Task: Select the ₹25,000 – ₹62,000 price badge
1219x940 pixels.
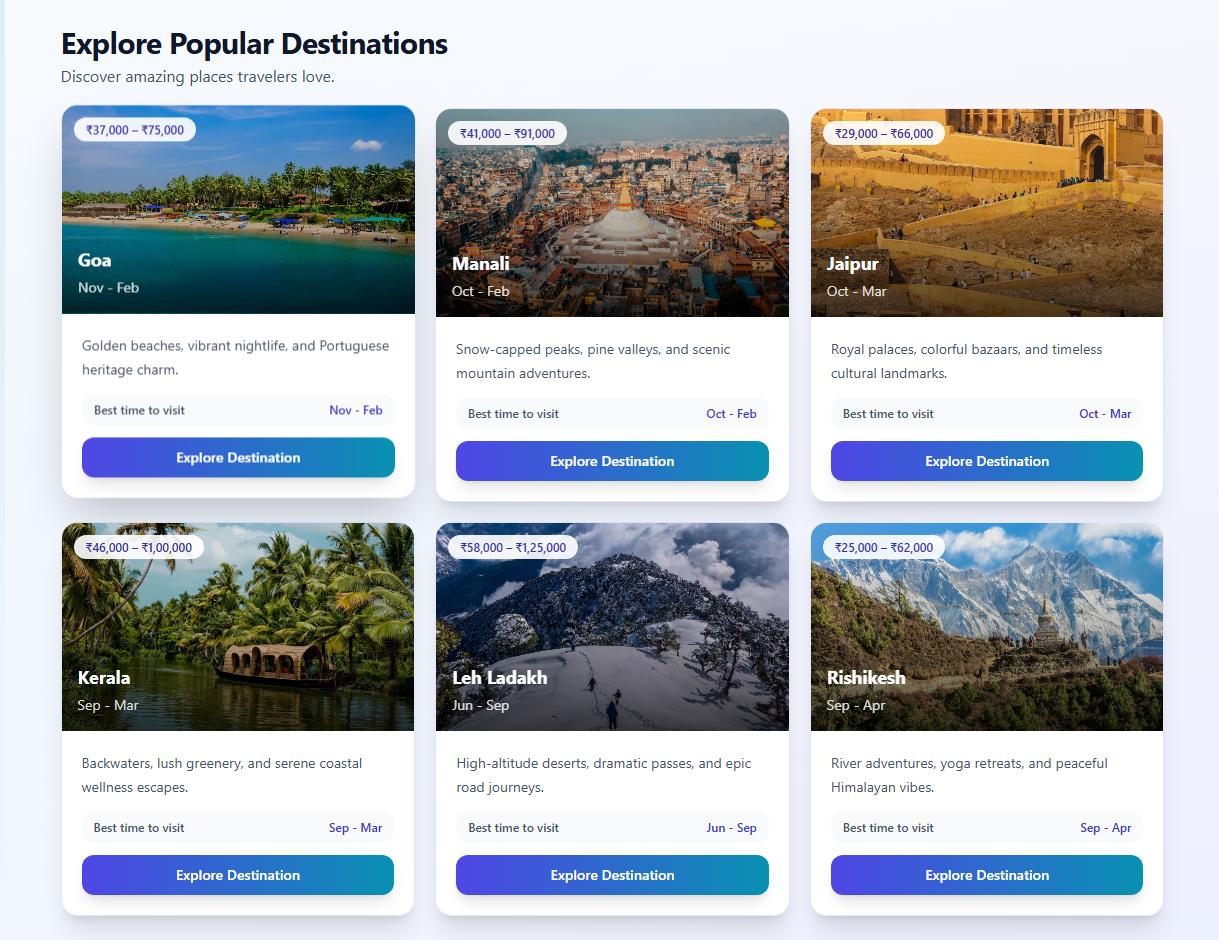Action: (884, 547)
